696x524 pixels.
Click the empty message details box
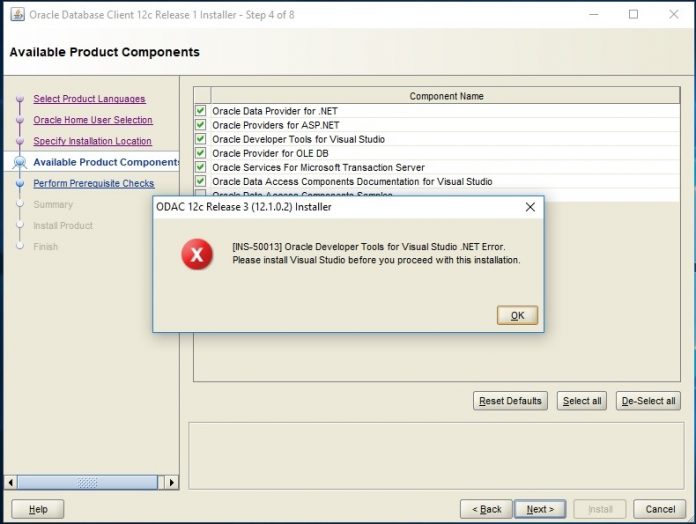point(436,456)
